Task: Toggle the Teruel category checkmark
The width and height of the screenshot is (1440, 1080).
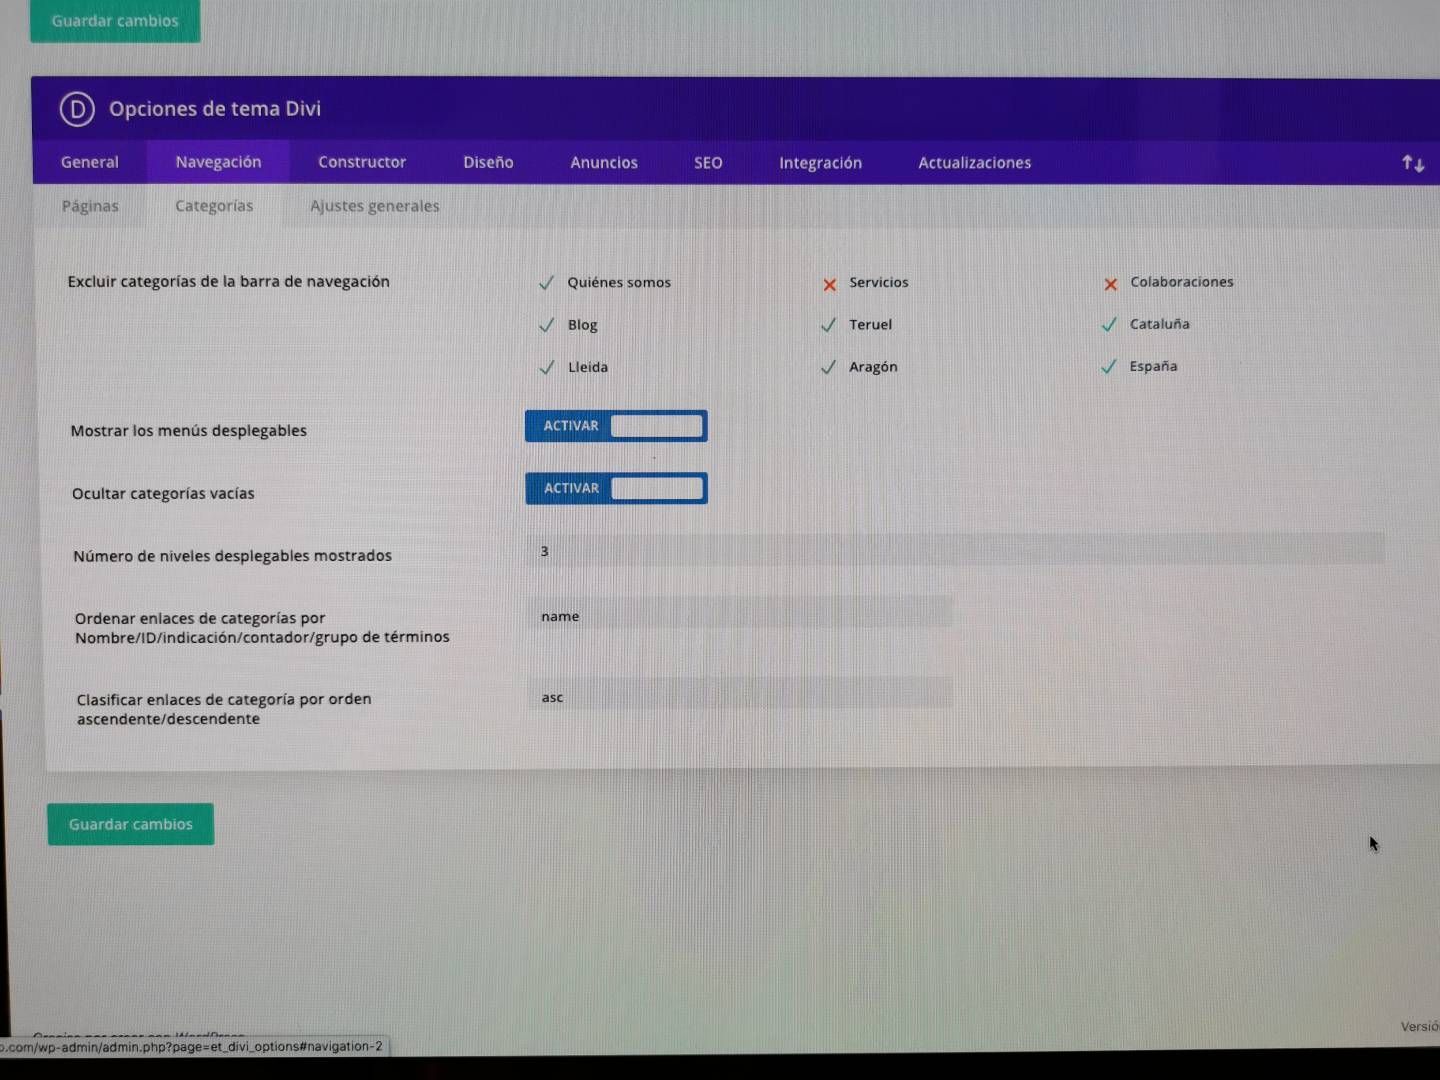Action: [828, 325]
